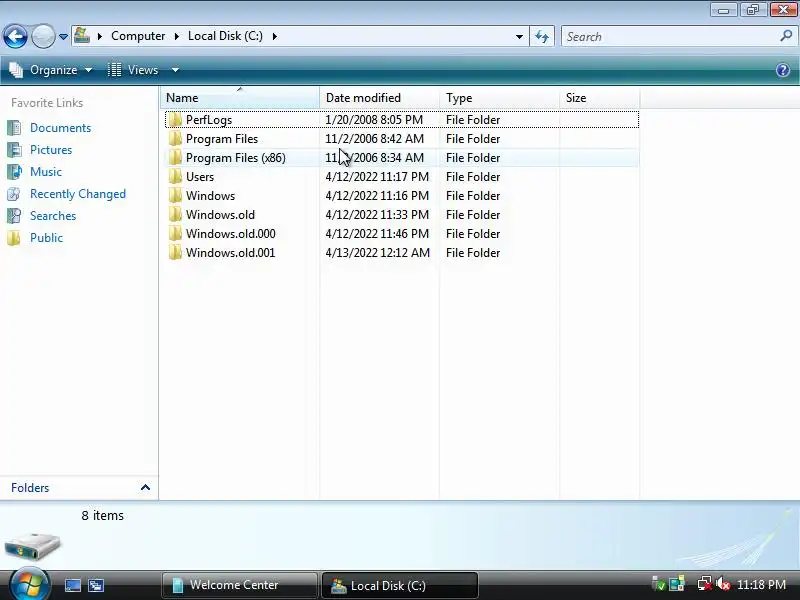The height and width of the screenshot is (600, 800).
Task: Sort by the Size column header
Action: [599, 97]
